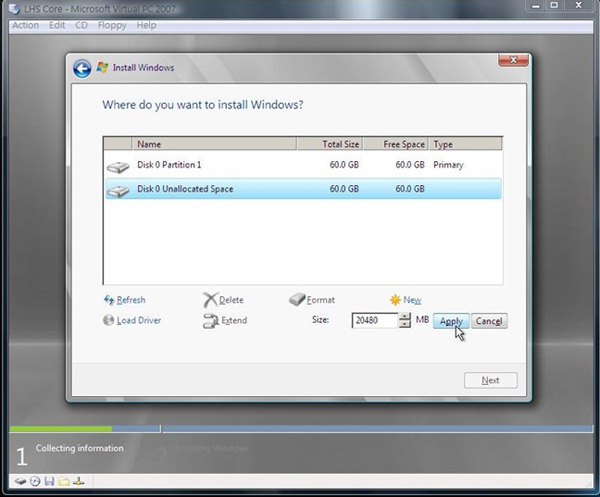Open the CD menu

83,25
